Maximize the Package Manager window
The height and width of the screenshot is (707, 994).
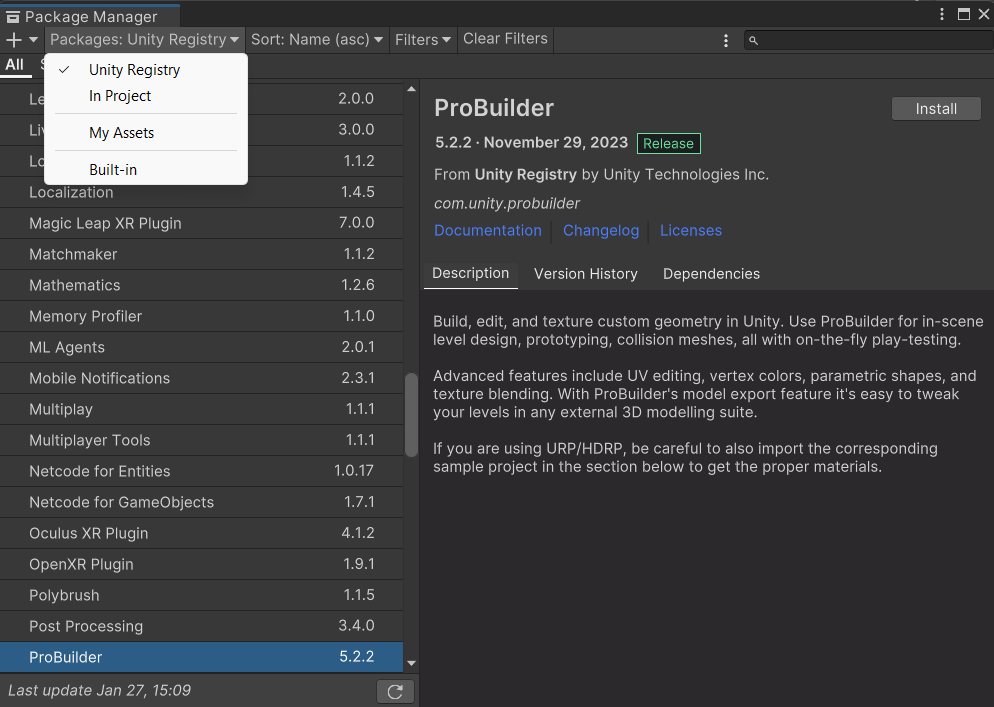(x=964, y=14)
